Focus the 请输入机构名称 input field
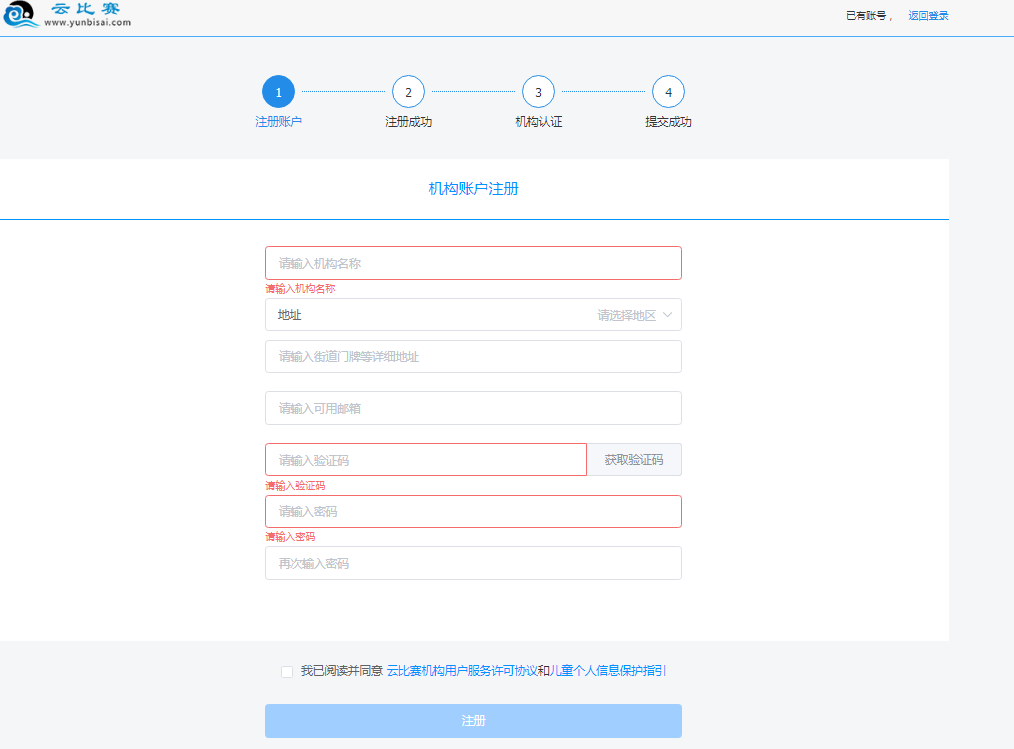This screenshot has width=1014, height=749. pos(473,263)
